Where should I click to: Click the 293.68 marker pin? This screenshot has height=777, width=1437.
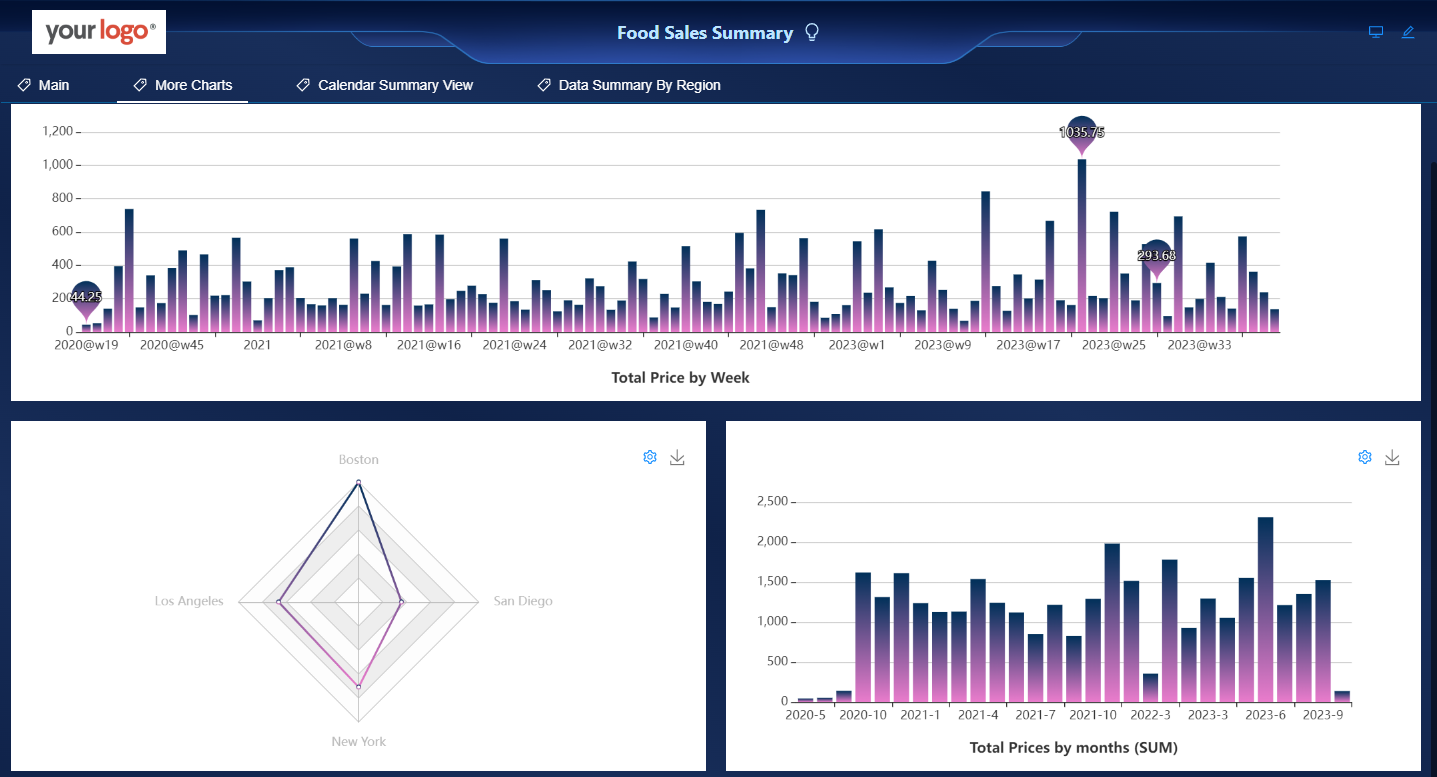tap(1156, 258)
